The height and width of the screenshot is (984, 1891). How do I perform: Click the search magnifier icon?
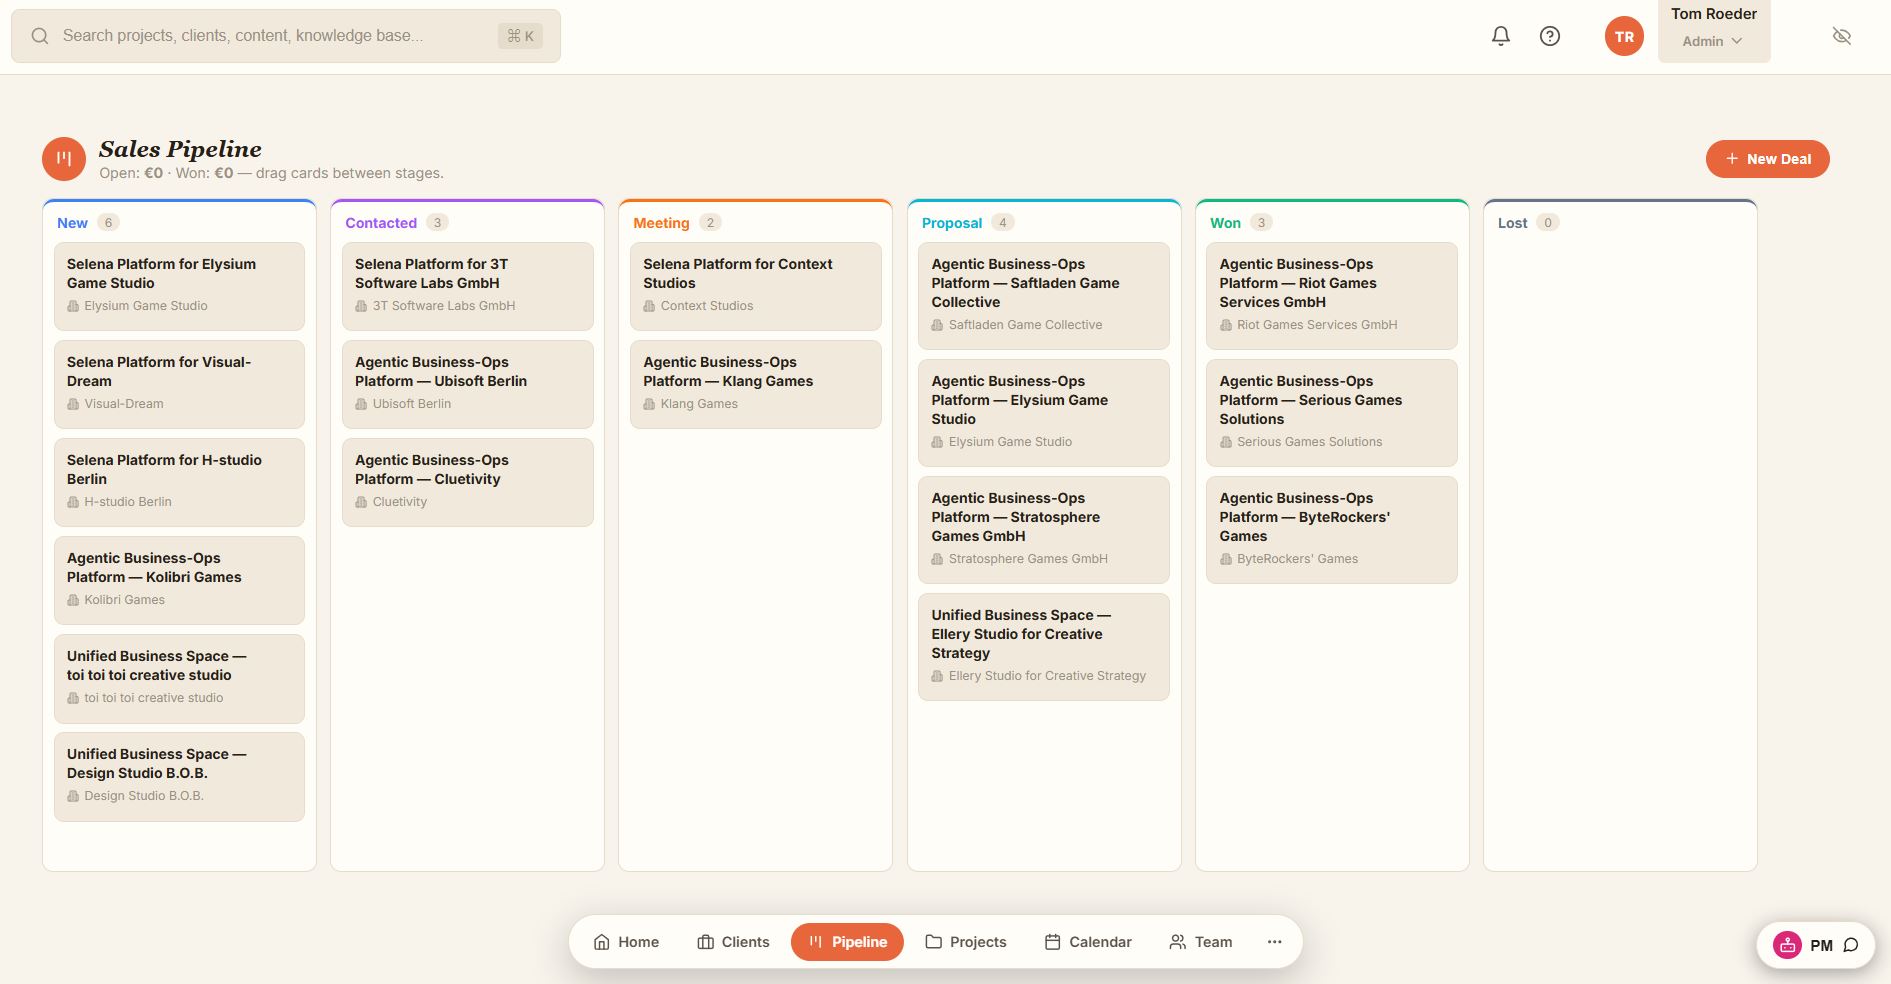(40, 36)
